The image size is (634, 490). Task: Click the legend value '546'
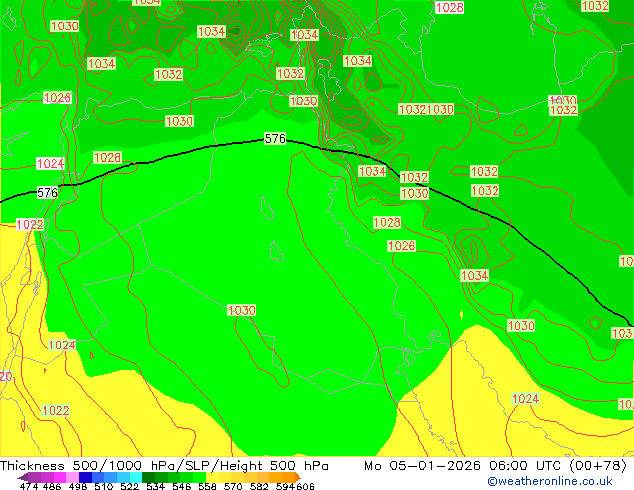(182, 486)
